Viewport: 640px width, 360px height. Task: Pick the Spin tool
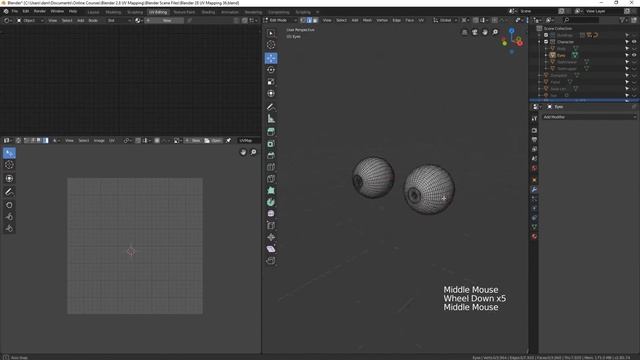point(271,202)
